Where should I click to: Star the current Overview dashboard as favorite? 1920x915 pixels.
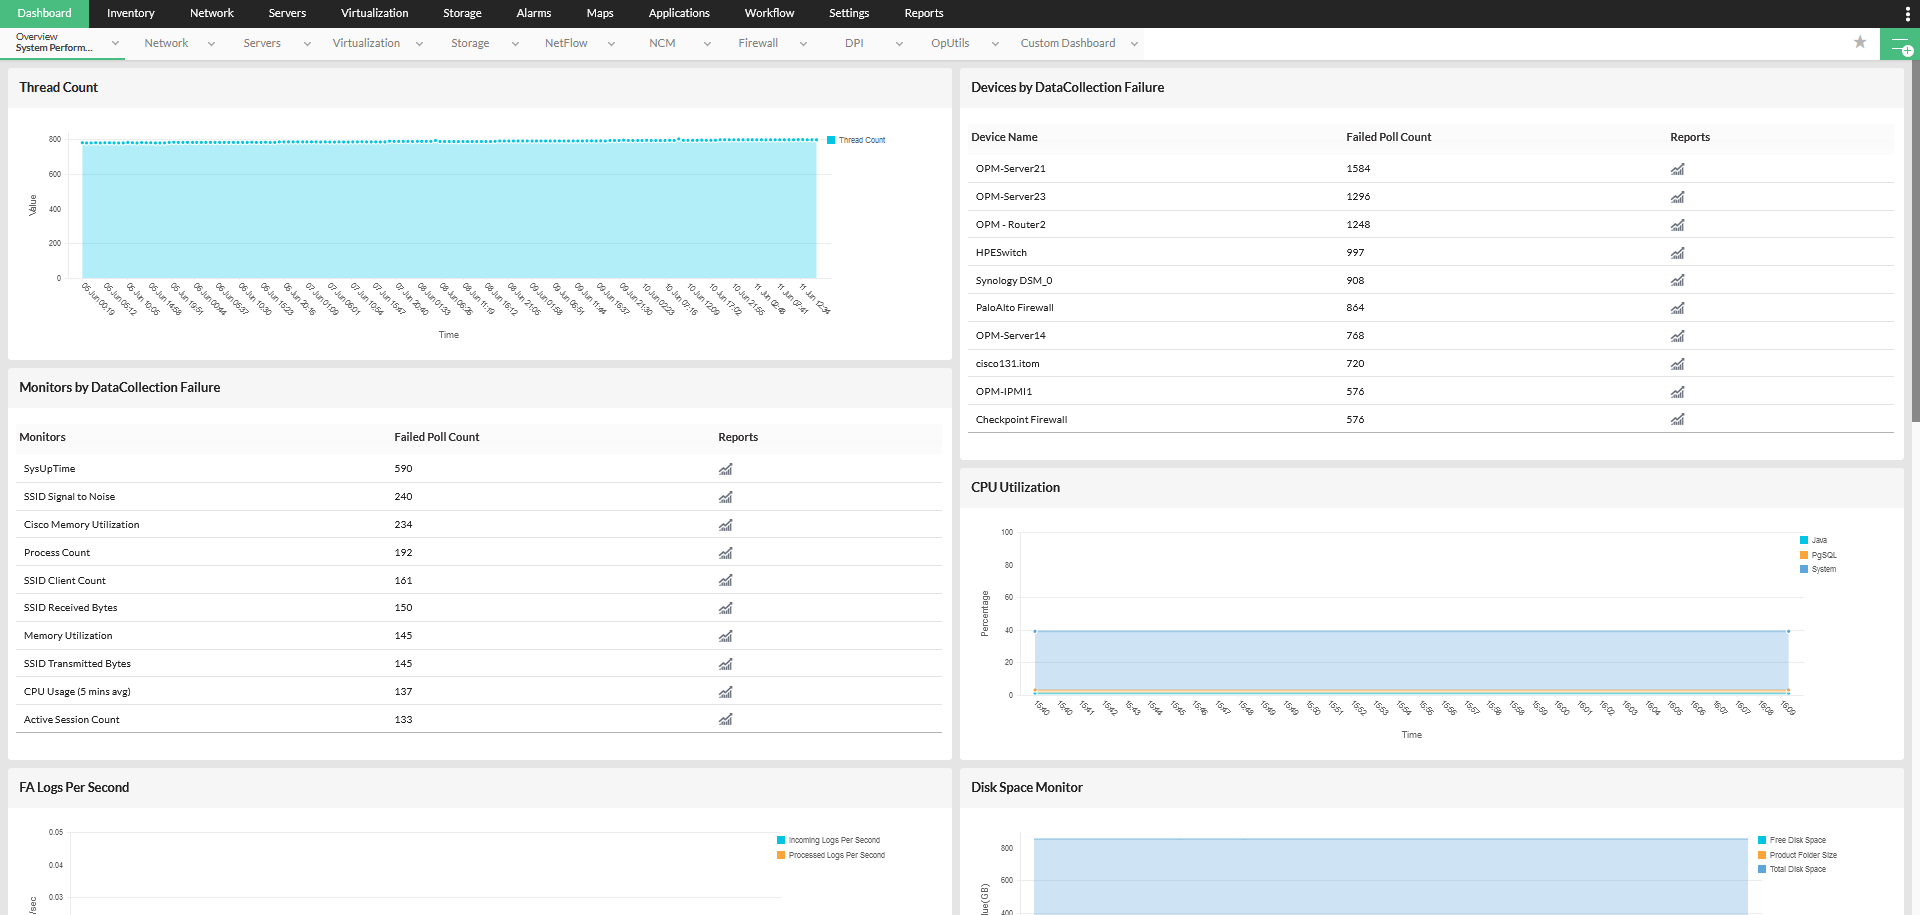pos(1860,43)
